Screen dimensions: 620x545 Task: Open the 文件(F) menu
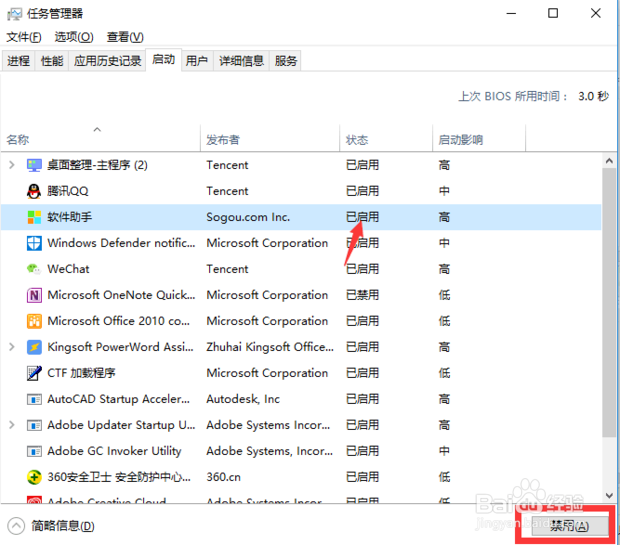24,37
